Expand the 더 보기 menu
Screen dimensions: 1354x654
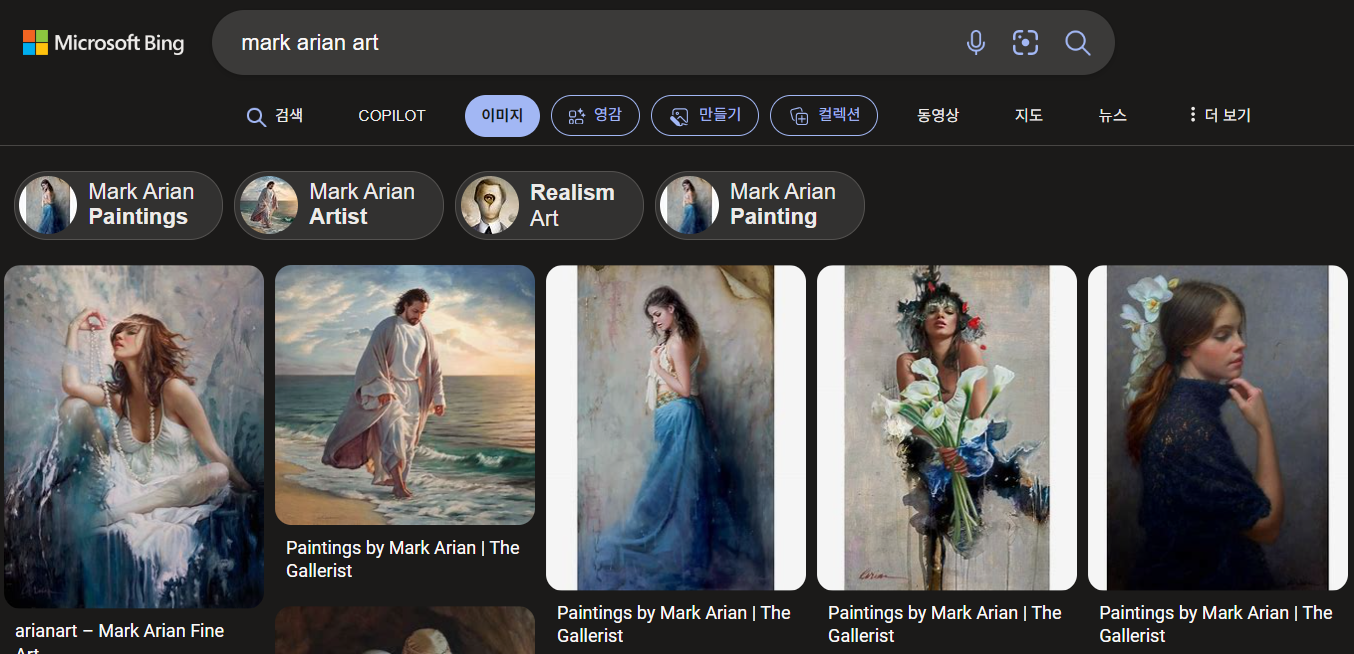[1219, 116]
